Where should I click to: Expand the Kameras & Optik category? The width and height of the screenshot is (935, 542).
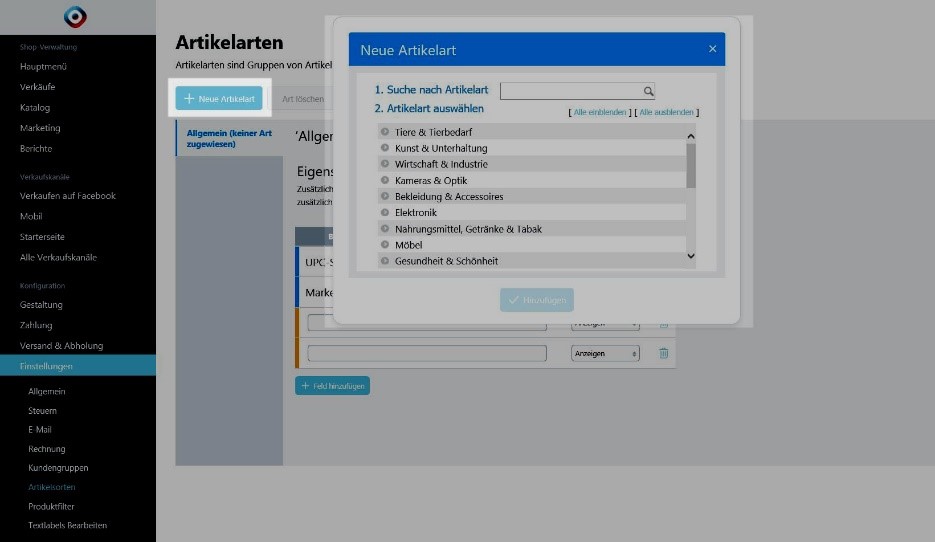[x=385, y=181]
